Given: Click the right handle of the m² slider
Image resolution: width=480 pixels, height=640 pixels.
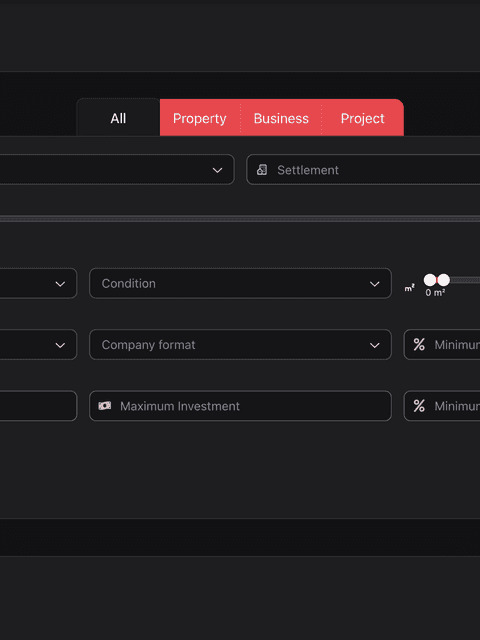Looking at the screenshot, I should [444, 280].
